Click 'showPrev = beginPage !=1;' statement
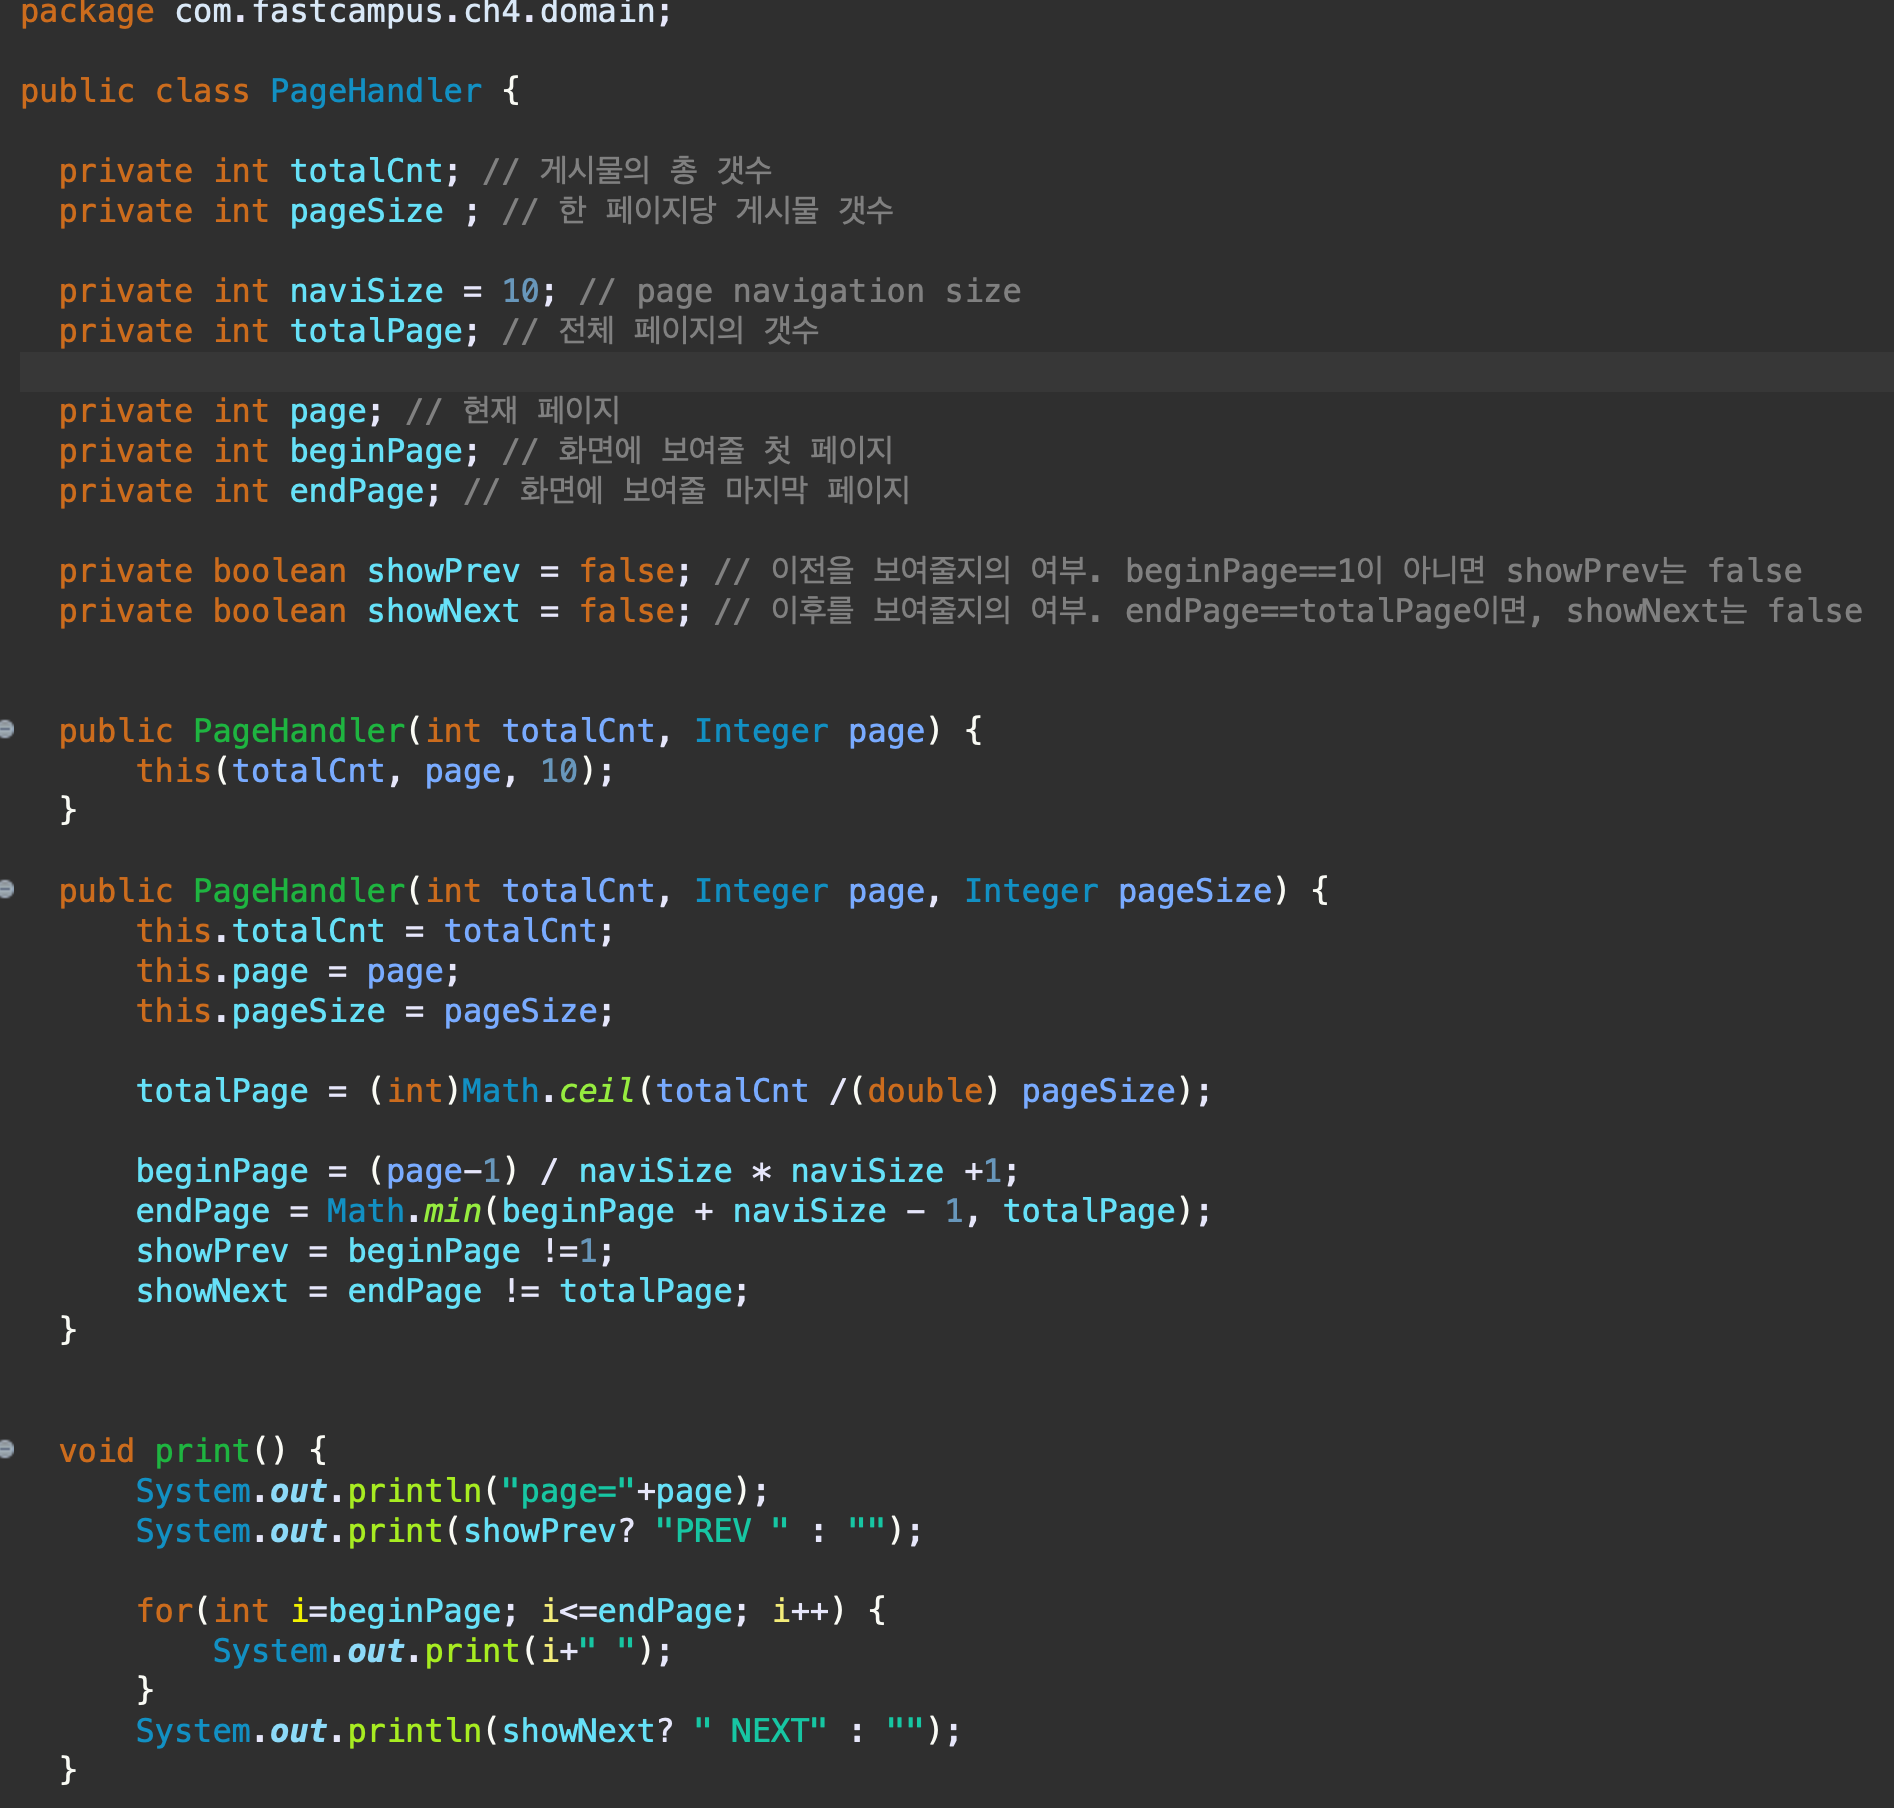The width and height of the screenshot is (1894, 1808). point(375,1251)
